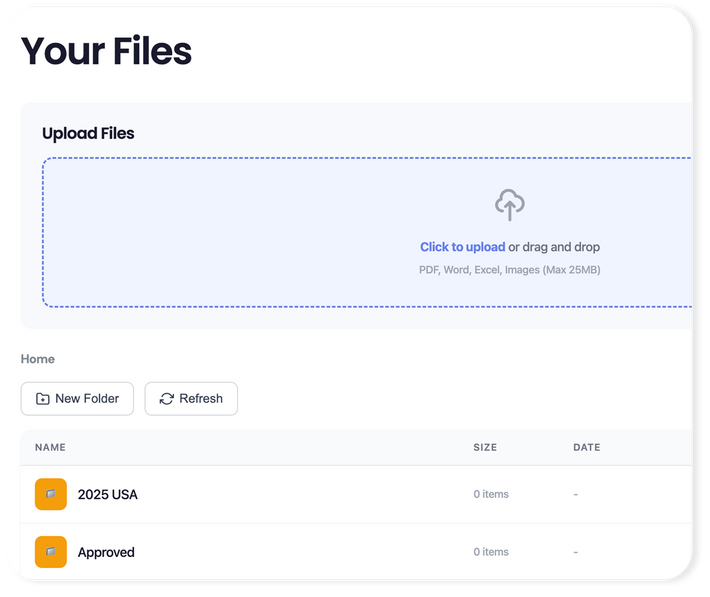Click the orange folder icon for 2025 USA
The image size is (710, 597).
(x=51, y=494)
